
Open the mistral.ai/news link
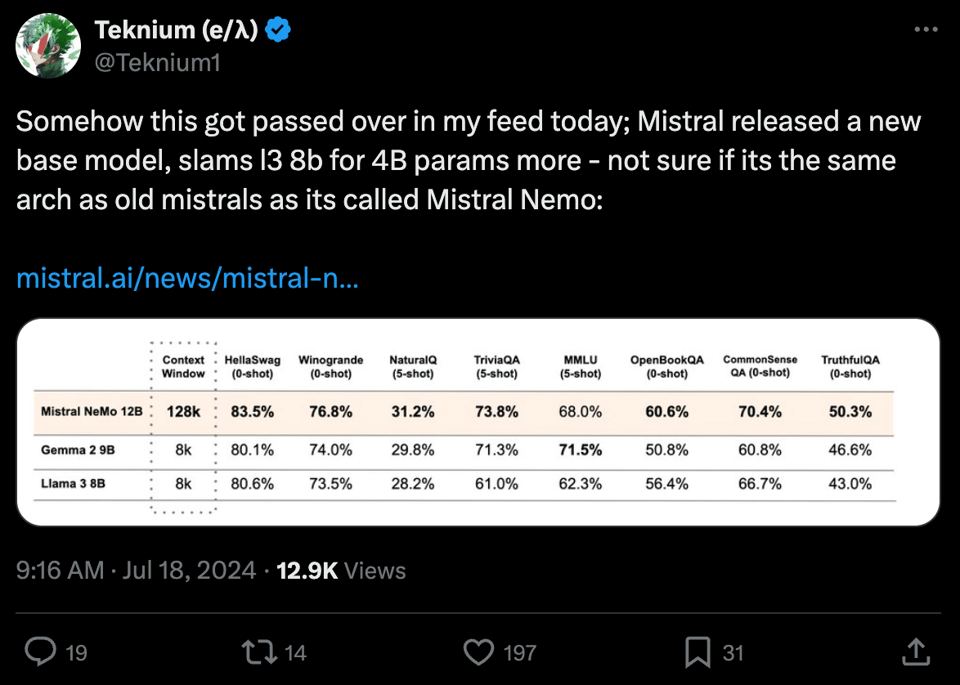coord(188,277)
